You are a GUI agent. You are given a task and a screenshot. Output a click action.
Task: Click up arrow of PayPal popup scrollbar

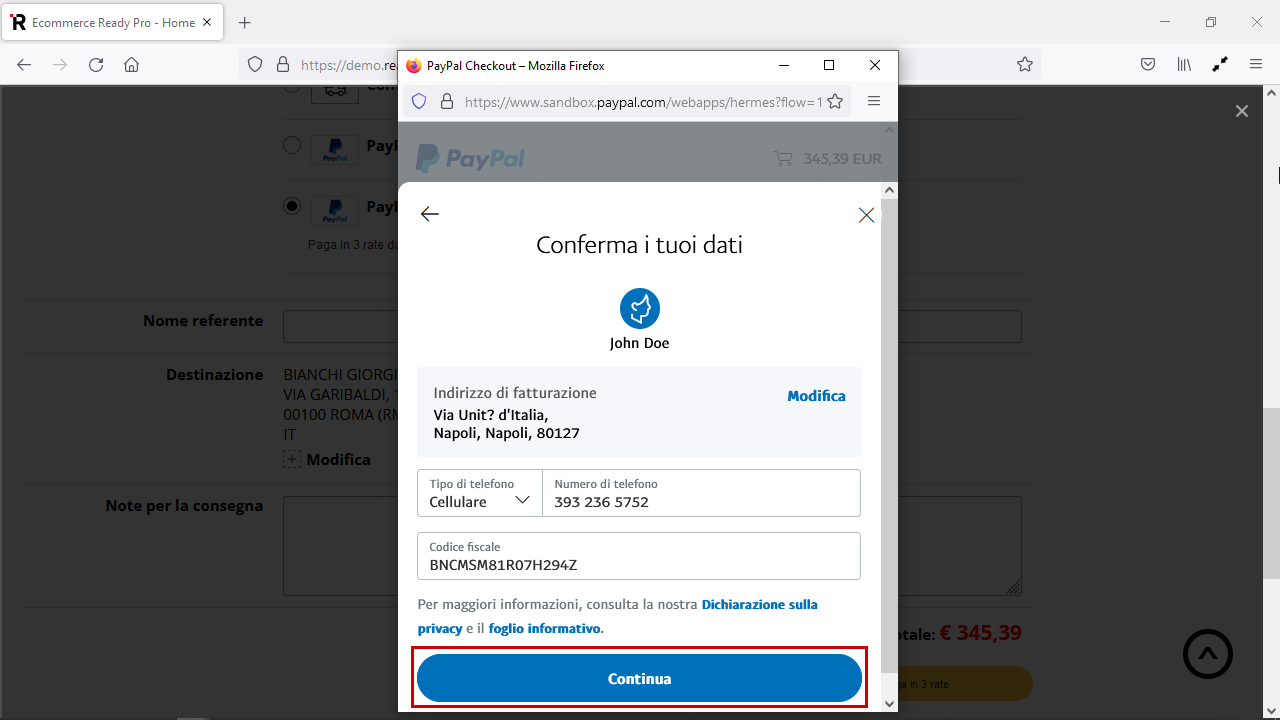pos(890,190)
